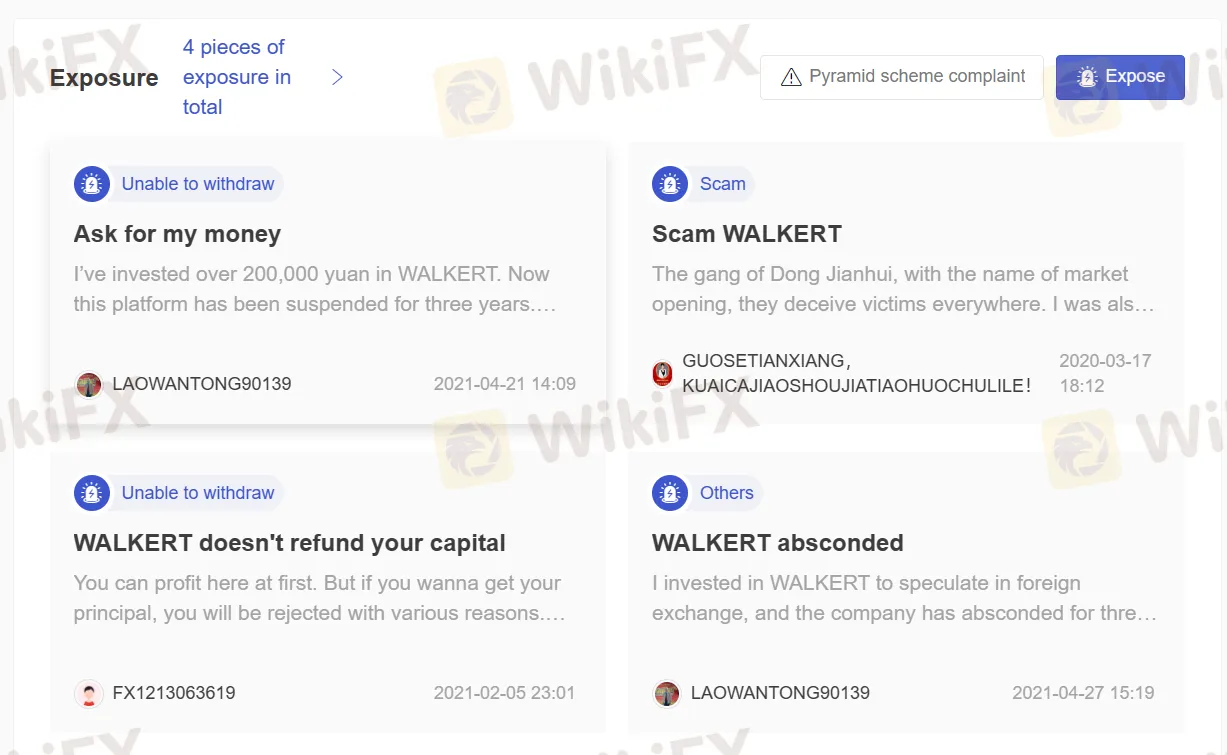Switch to the Exposure section heading

click(103, 77)
